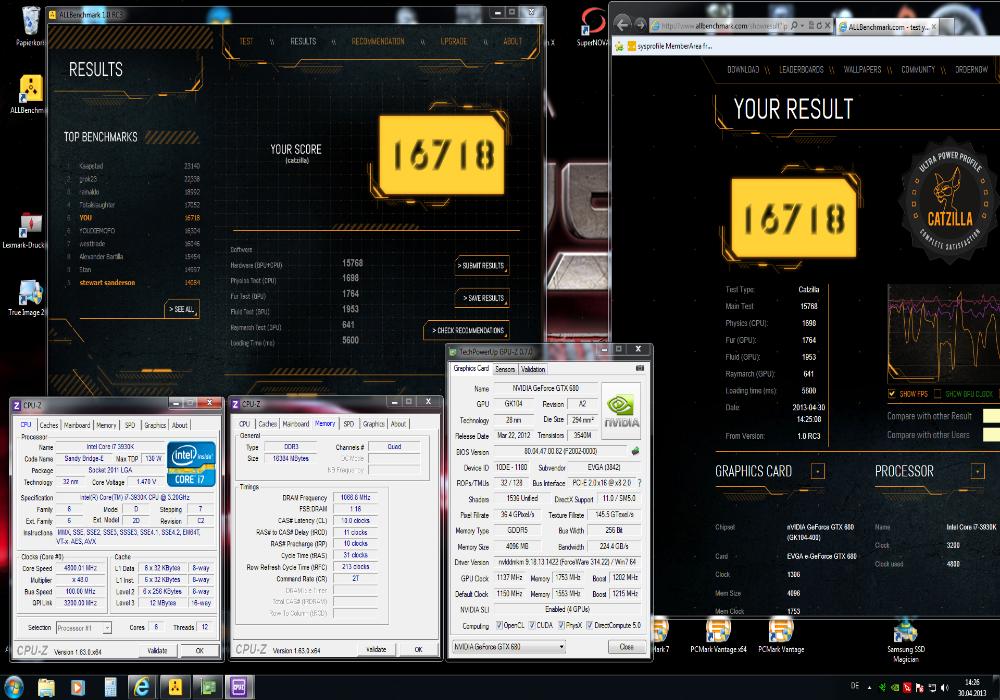Toggle the DirectCompute 5.0 checkbox in GPU-Z
1000x700 pixels.
[x=589, y=625]
